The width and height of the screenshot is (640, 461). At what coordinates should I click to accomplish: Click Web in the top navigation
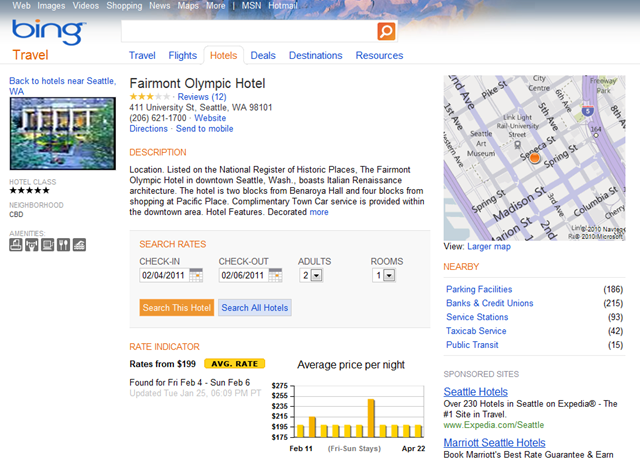click(21, 6)
